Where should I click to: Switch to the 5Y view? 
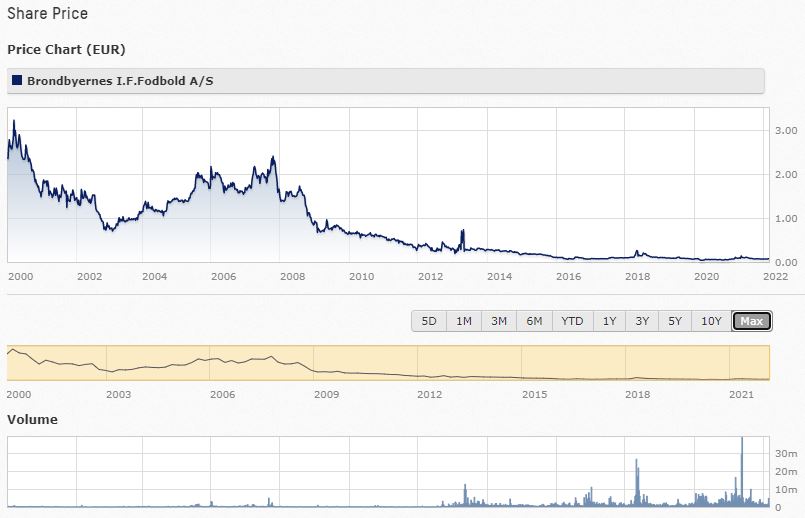point(675,321)
